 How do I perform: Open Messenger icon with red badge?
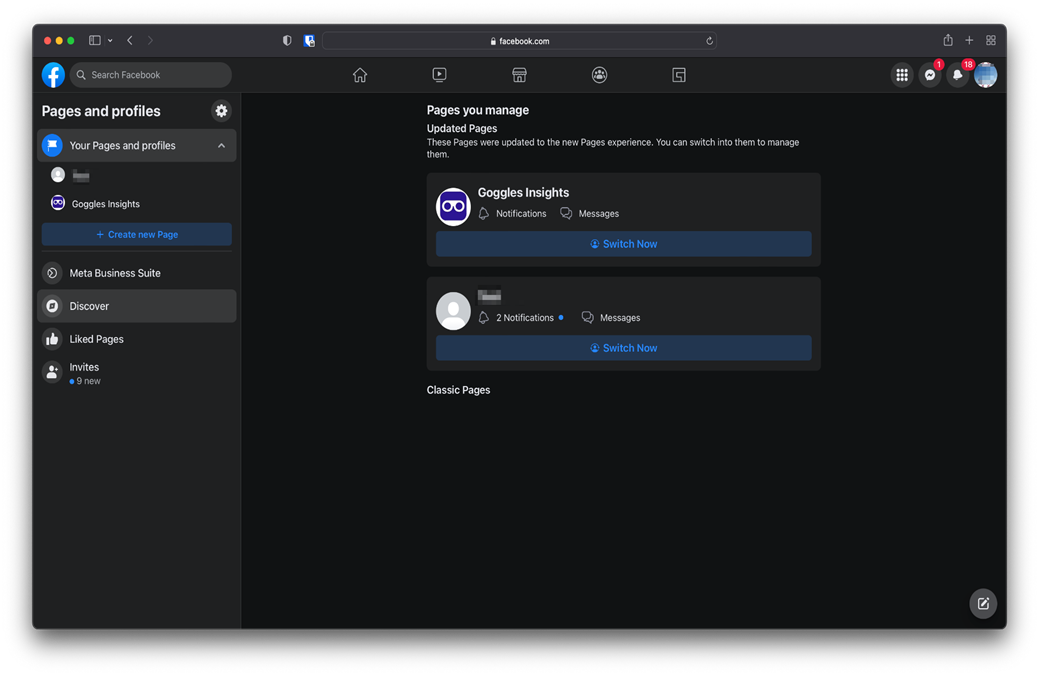[930, 75]
